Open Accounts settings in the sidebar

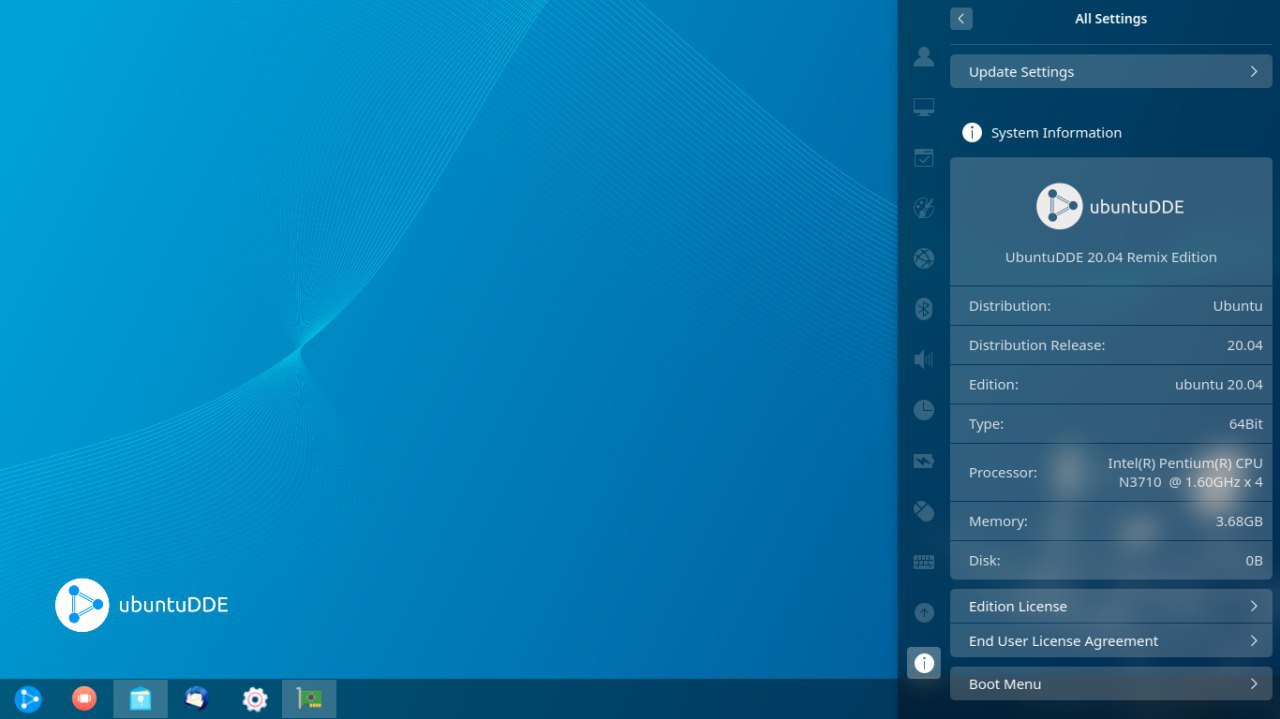(924, 57)
